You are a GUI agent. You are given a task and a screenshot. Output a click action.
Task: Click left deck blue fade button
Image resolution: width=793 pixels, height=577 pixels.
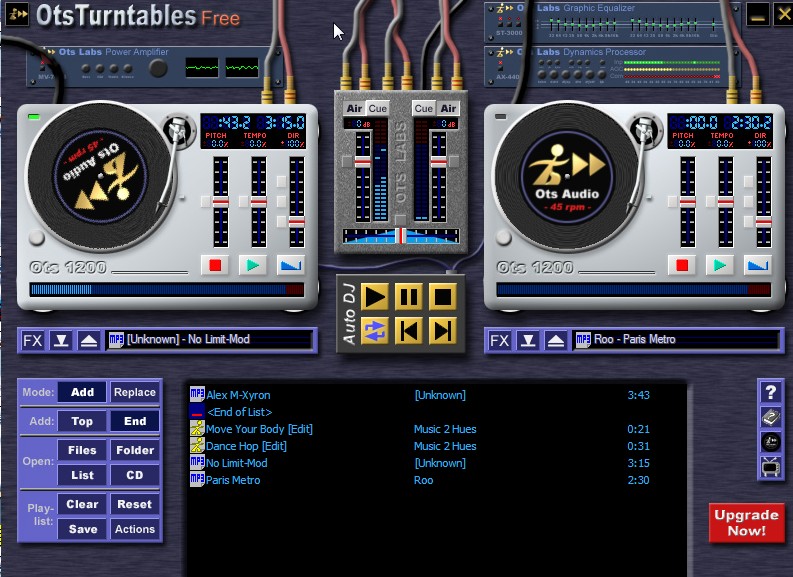(291, 265)
